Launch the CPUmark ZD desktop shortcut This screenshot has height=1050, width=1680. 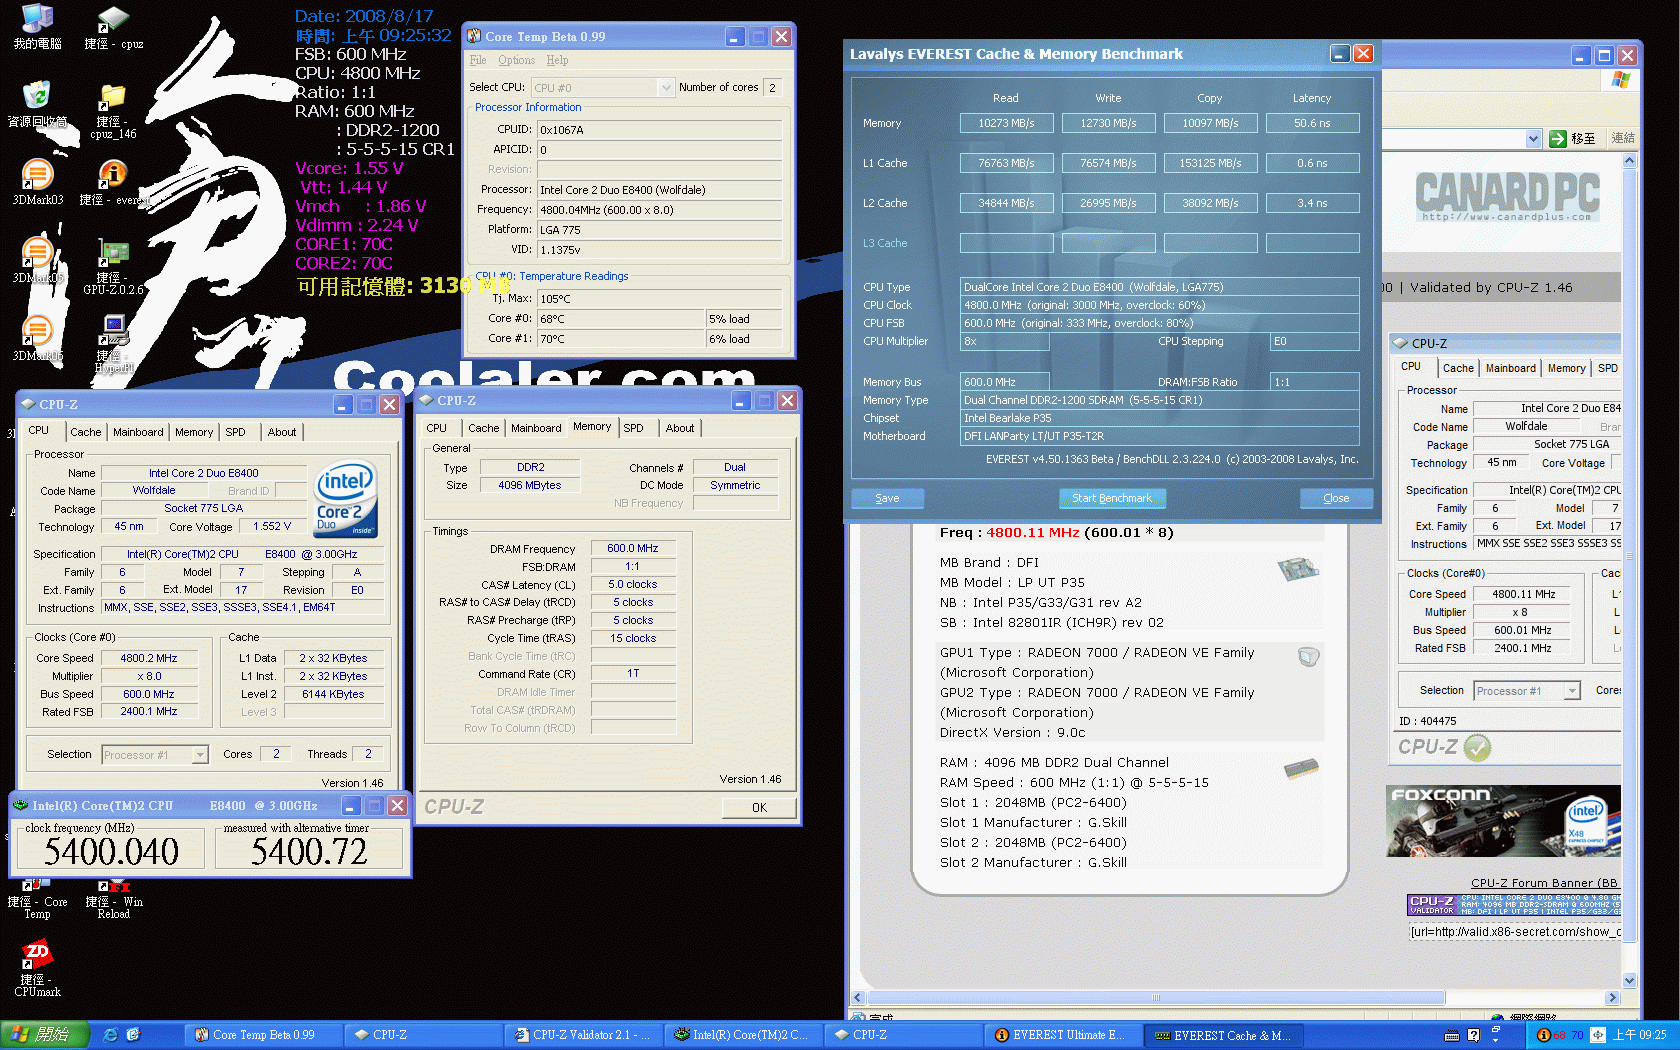[37, 968]
